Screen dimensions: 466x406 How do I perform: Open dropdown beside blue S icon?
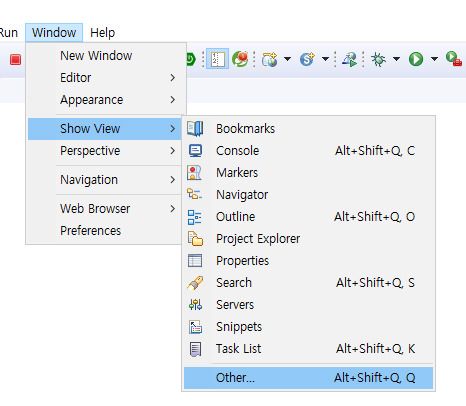point(325,59)
